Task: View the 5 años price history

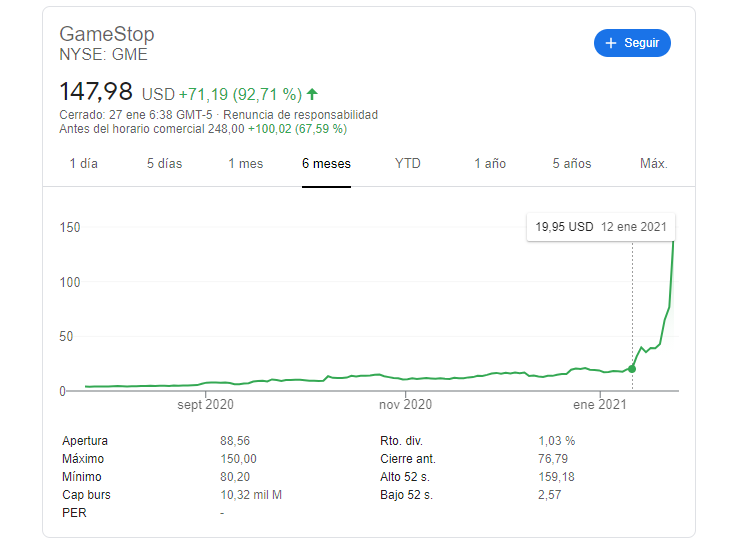Action: pyautogui.click(x=572, y=164)
